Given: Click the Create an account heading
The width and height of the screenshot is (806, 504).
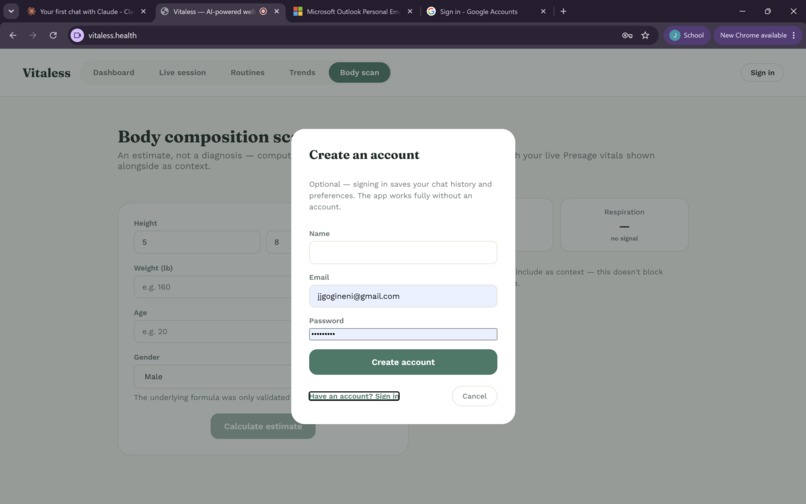Looking at the screenshot, I should pos(364,155).
